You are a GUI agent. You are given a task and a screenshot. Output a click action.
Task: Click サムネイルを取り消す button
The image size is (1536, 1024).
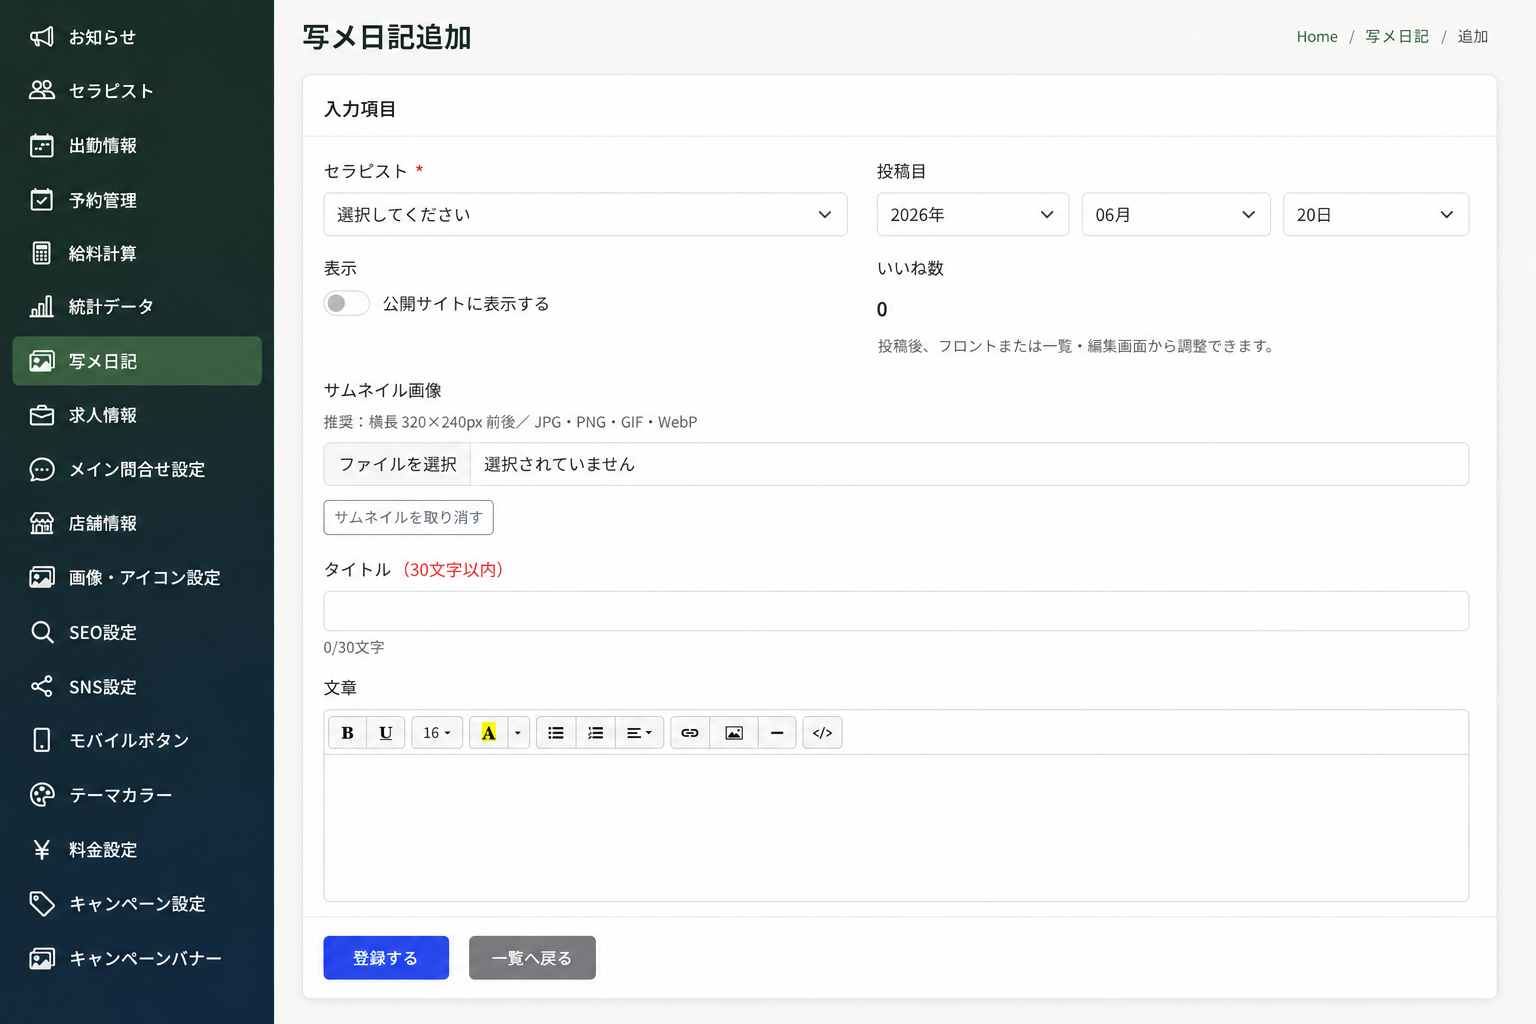(x=409, y=517)
